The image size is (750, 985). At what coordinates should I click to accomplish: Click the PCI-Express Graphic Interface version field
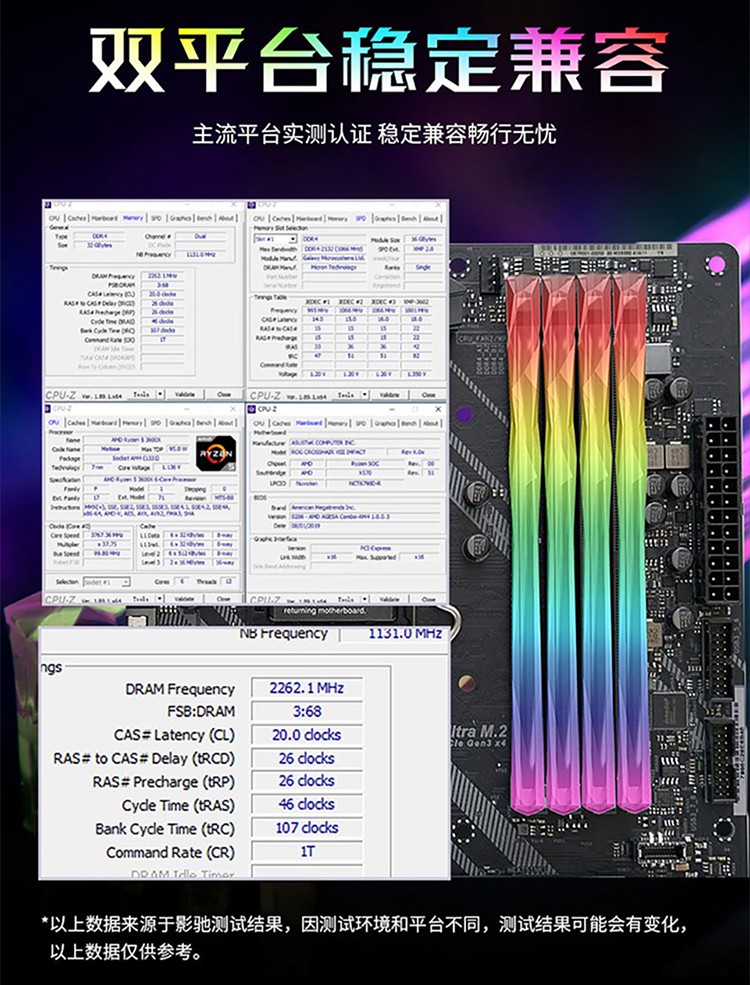click(376, 548)
